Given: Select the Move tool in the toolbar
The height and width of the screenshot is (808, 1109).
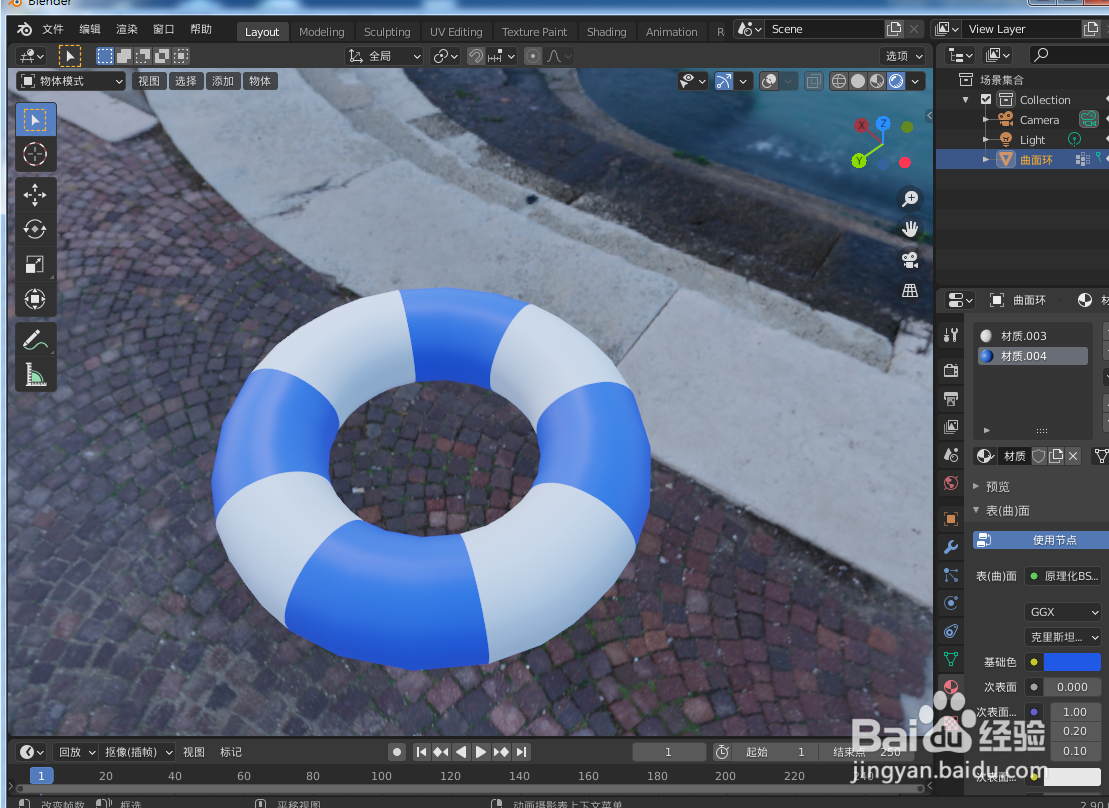Looking at the screenshot, I should coord(35,195).
